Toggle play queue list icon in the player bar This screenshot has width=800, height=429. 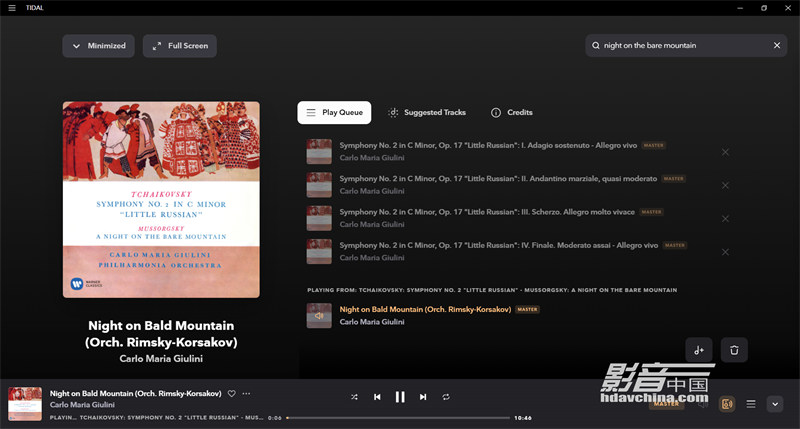pos(751,404)
